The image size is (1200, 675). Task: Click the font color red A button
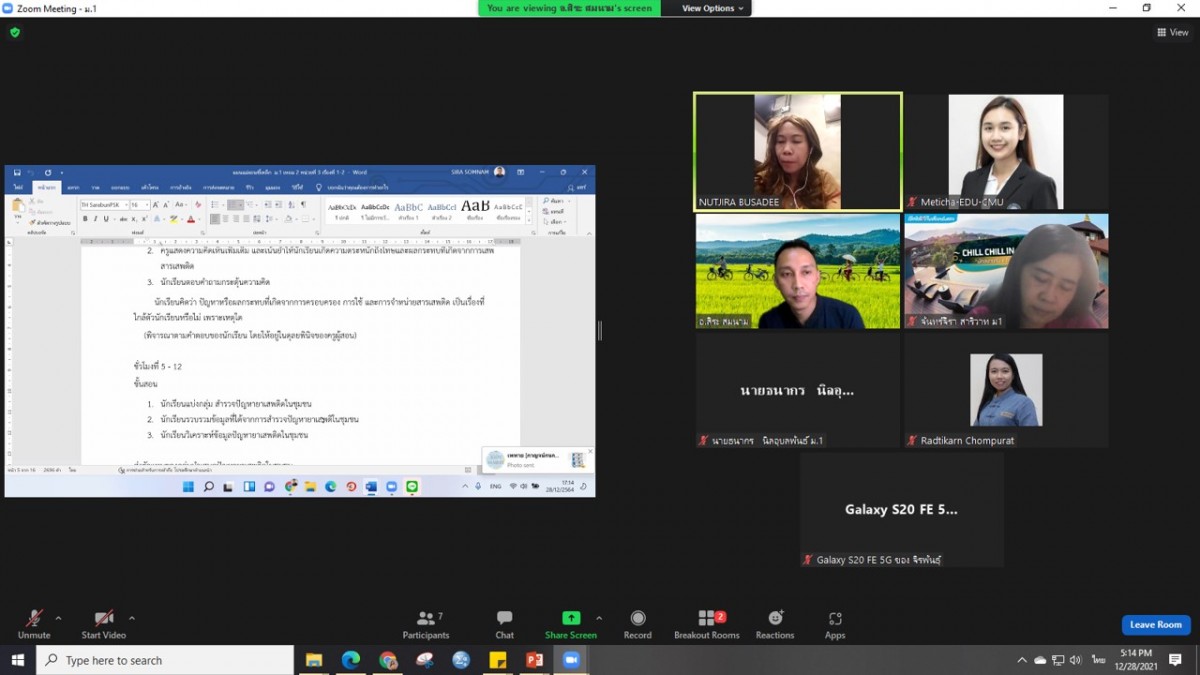[190, 219]
